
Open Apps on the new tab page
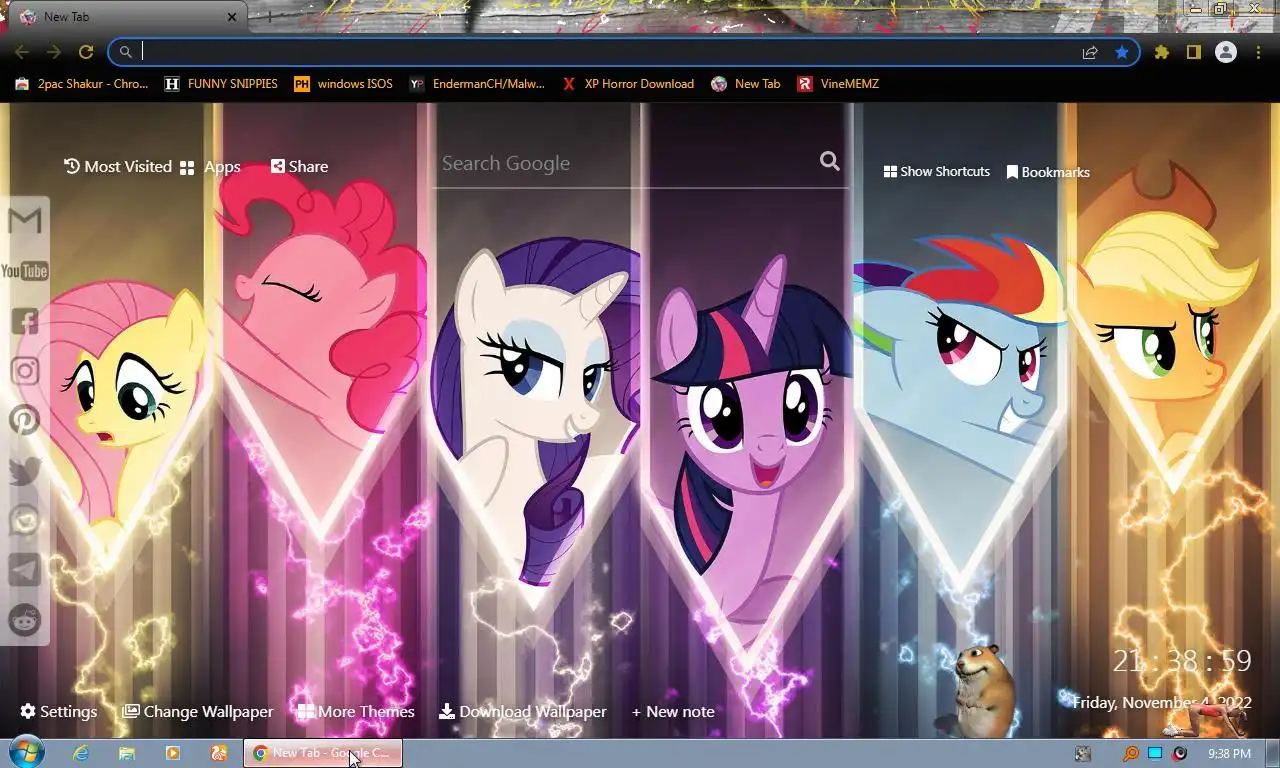[x=210, y=167]
